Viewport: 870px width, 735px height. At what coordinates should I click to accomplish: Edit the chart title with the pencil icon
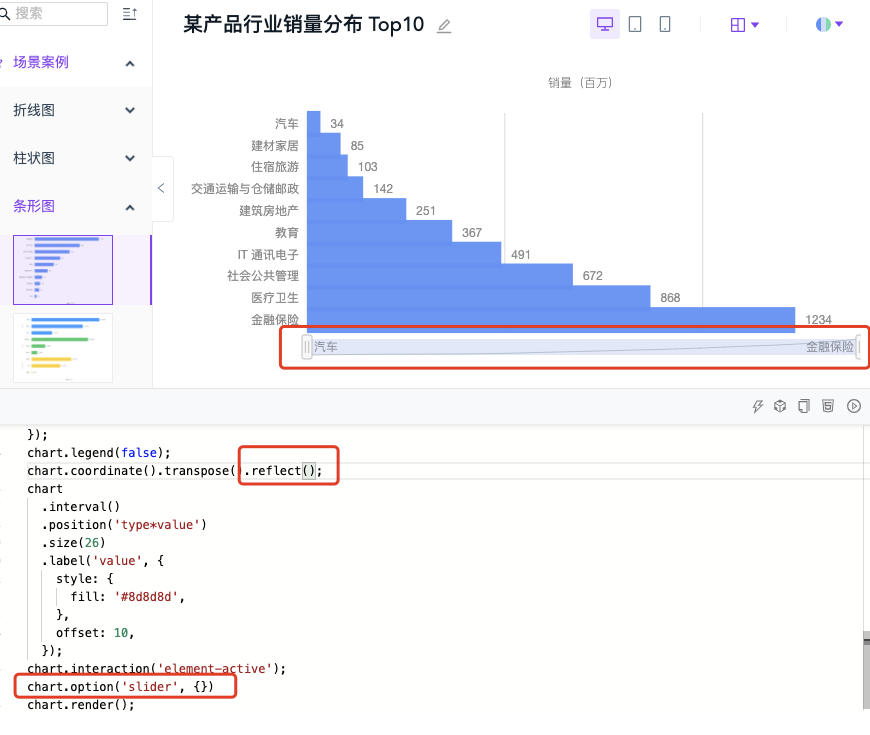pyautogui.click(x=443, y=26)
